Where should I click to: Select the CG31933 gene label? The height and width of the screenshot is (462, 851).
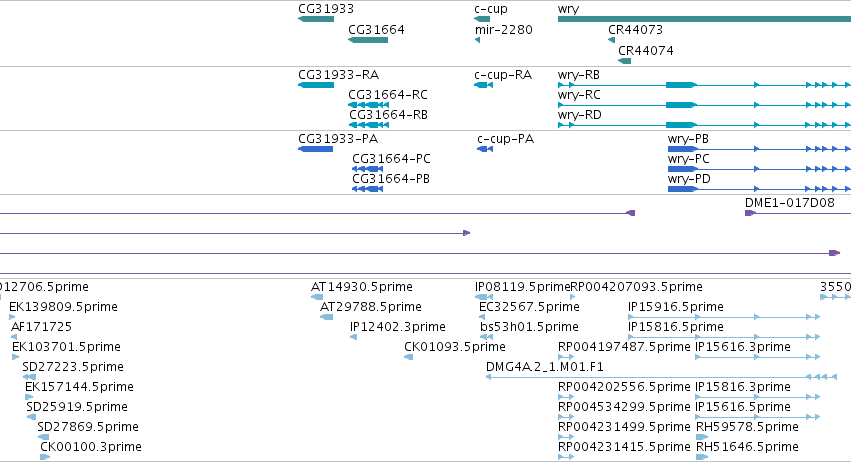326,9
